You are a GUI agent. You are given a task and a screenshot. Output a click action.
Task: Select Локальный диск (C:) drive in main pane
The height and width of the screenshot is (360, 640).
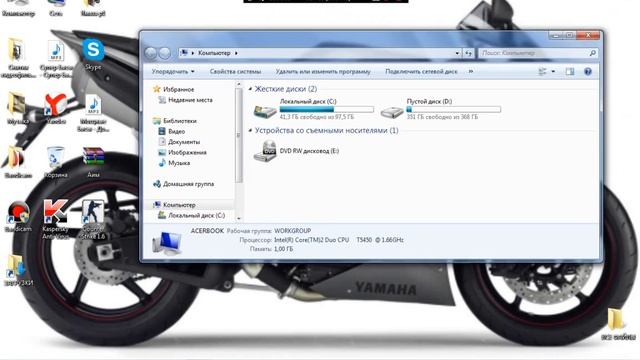(313, 109)
